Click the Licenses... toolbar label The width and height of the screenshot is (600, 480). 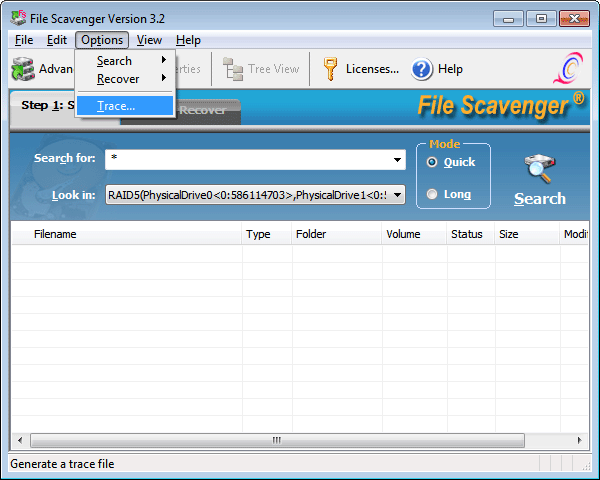click(x=372, y=69)
